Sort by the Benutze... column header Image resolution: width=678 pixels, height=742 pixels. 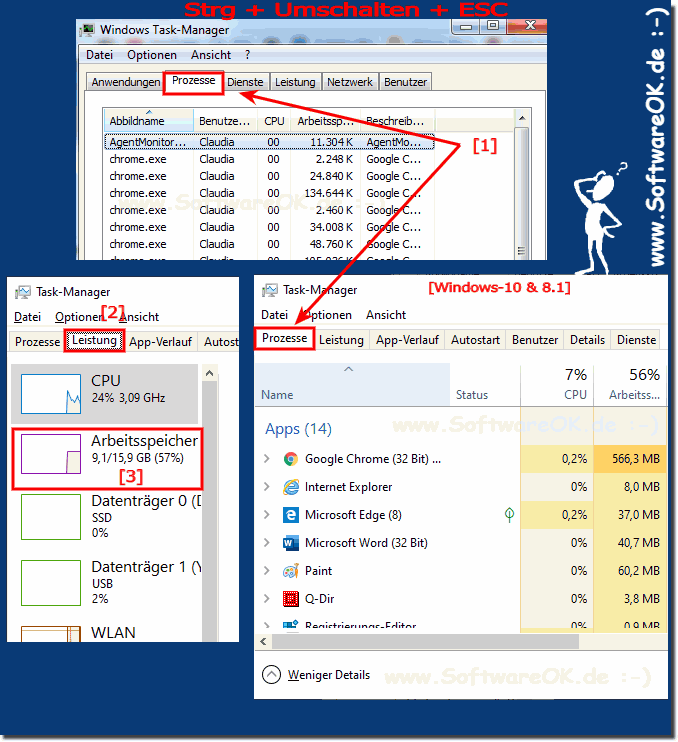pos(225,121)
